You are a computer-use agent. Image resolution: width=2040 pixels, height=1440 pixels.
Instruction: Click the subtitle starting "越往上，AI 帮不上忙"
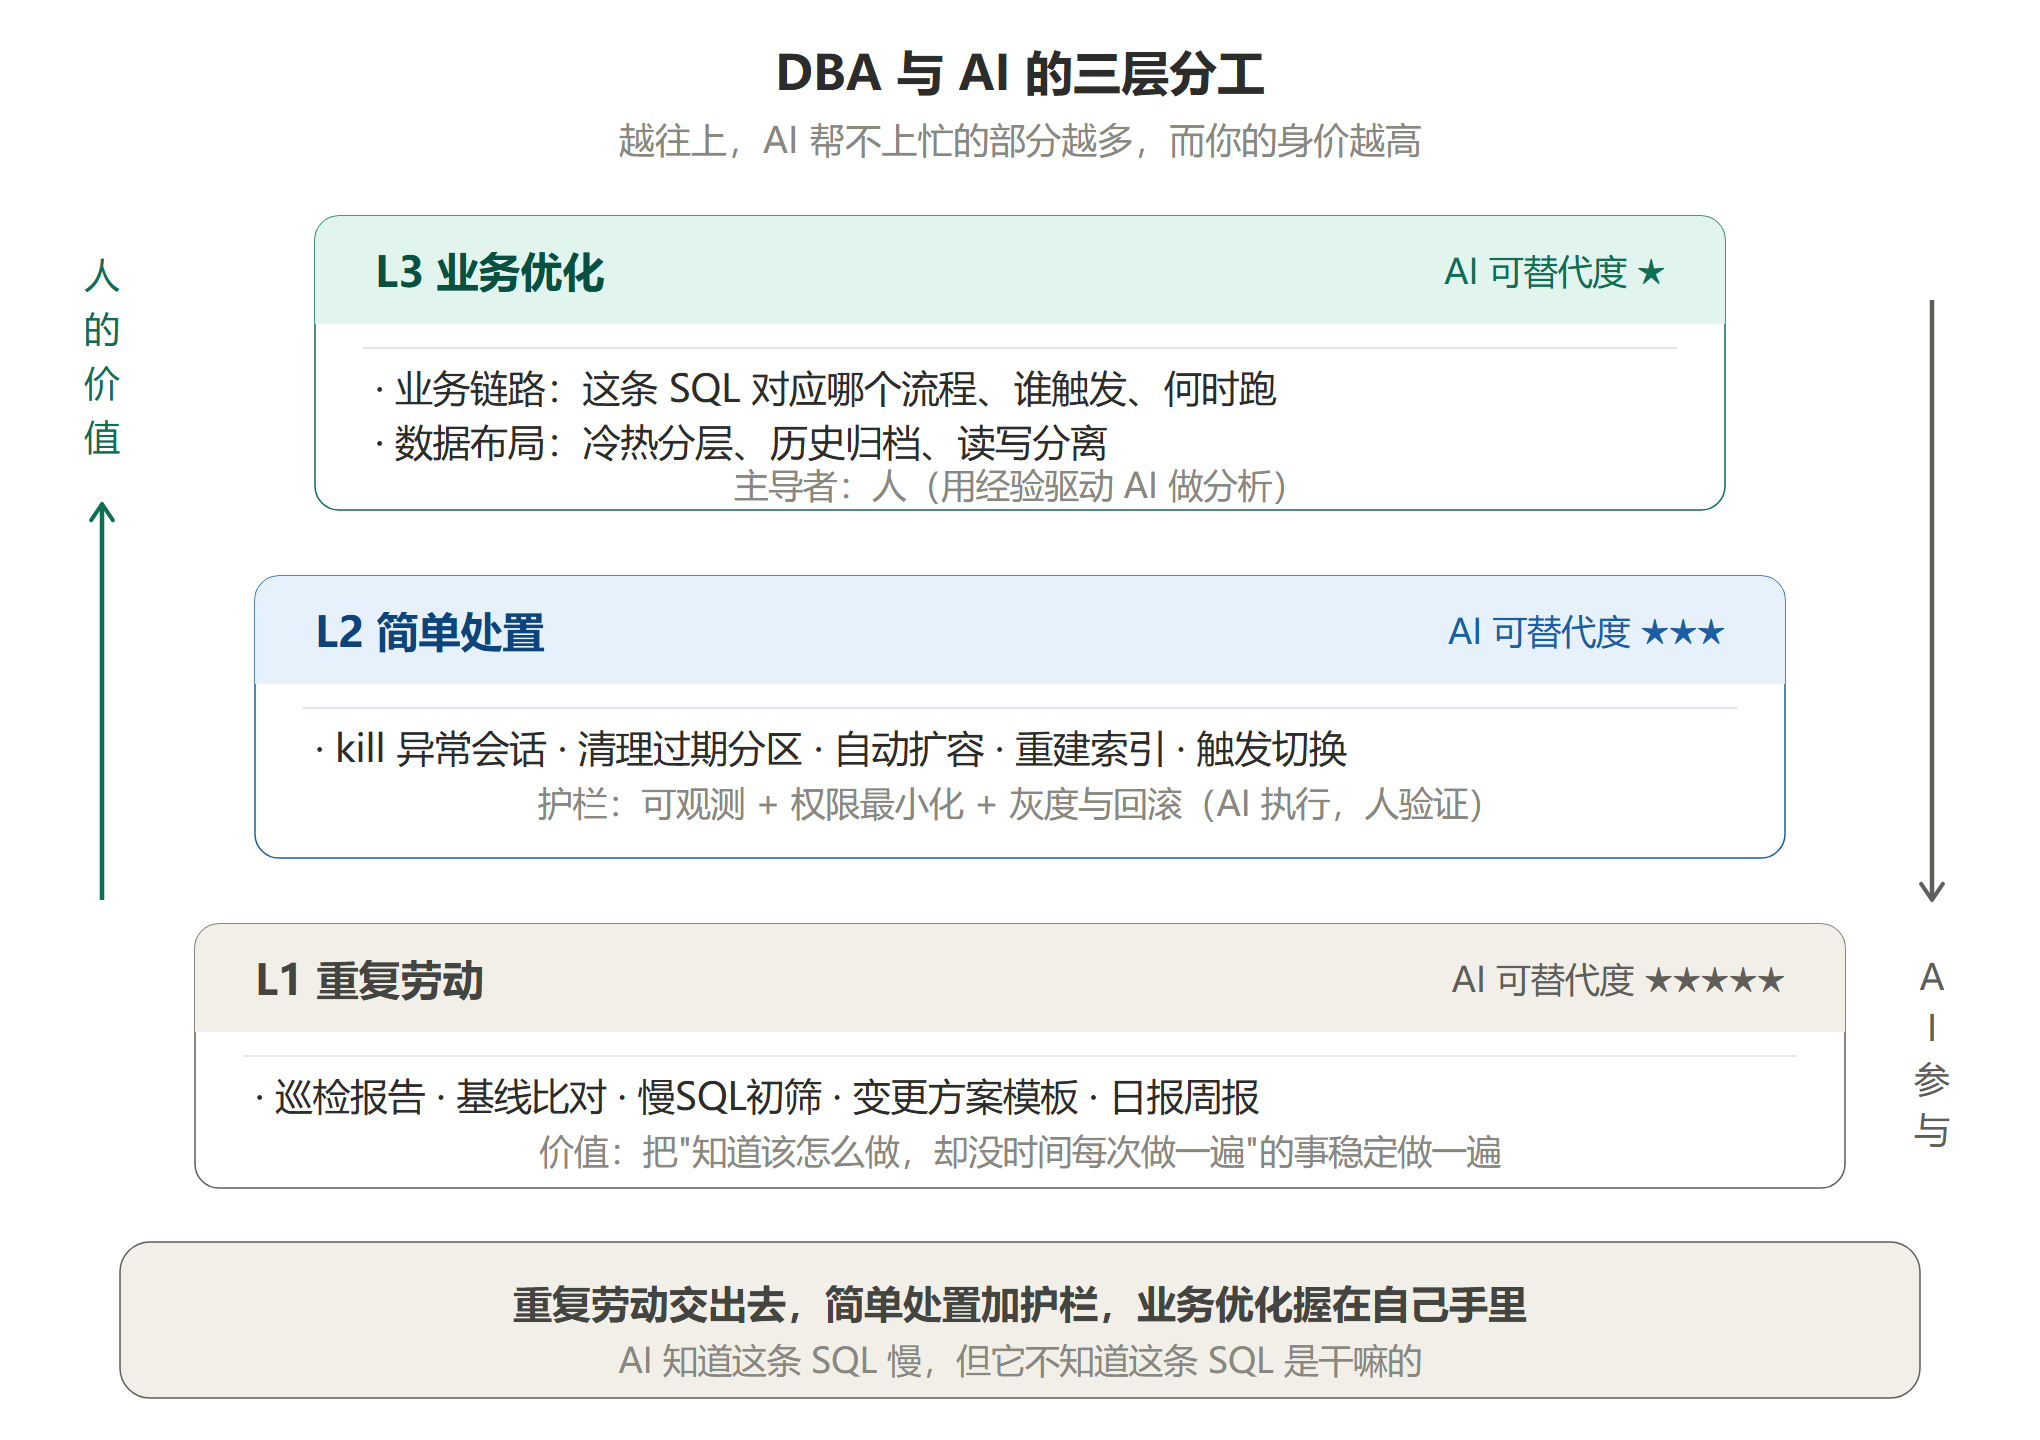1020,141
